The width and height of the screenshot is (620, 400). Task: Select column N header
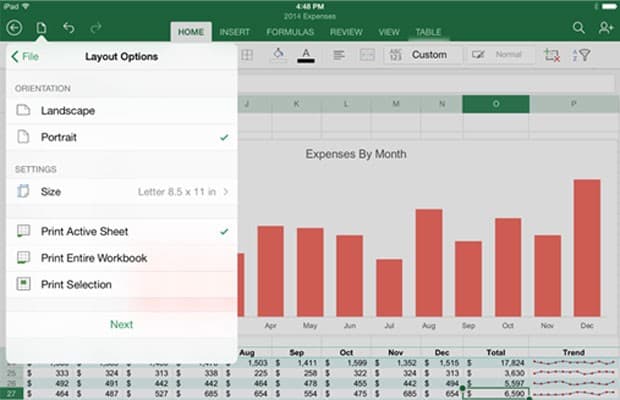442,104
